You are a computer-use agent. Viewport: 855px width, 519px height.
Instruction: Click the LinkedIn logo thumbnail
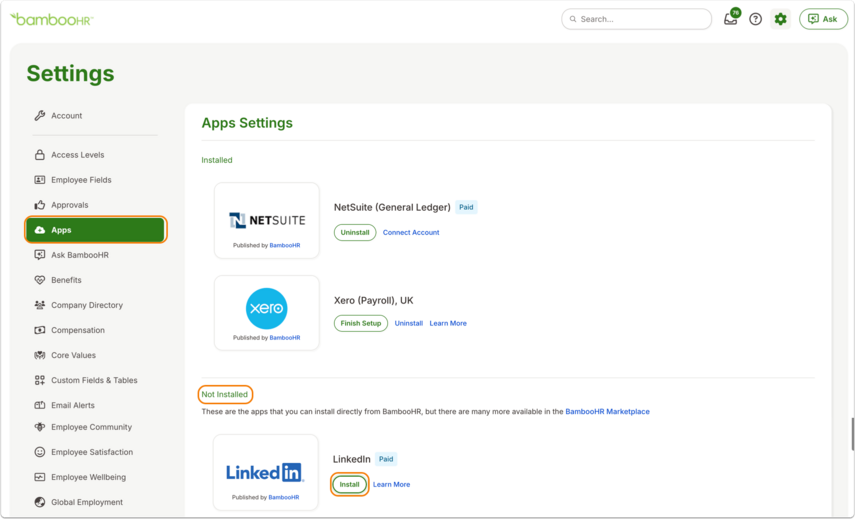pyautogui.click(x=266, y=472)
